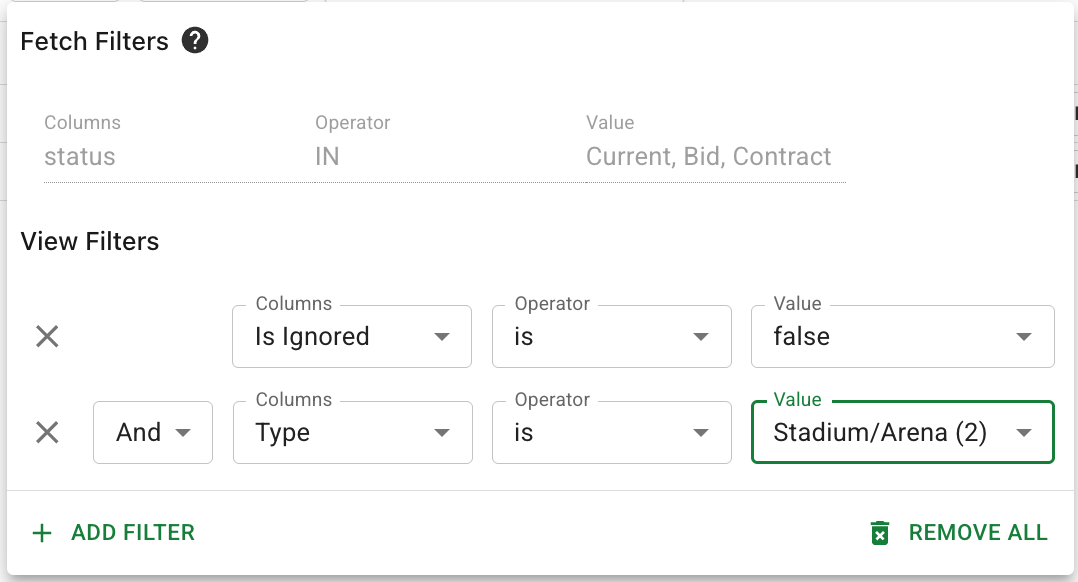1078x582 pixels.
Task: Click the trash icon beside Remove All
Action: pos(879,533)
